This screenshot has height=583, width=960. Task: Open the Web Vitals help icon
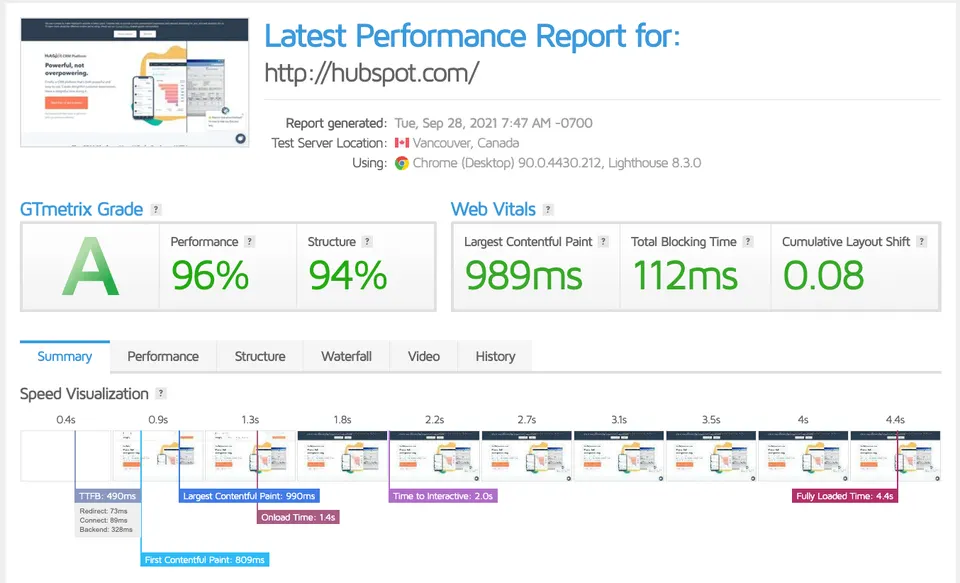548,209
